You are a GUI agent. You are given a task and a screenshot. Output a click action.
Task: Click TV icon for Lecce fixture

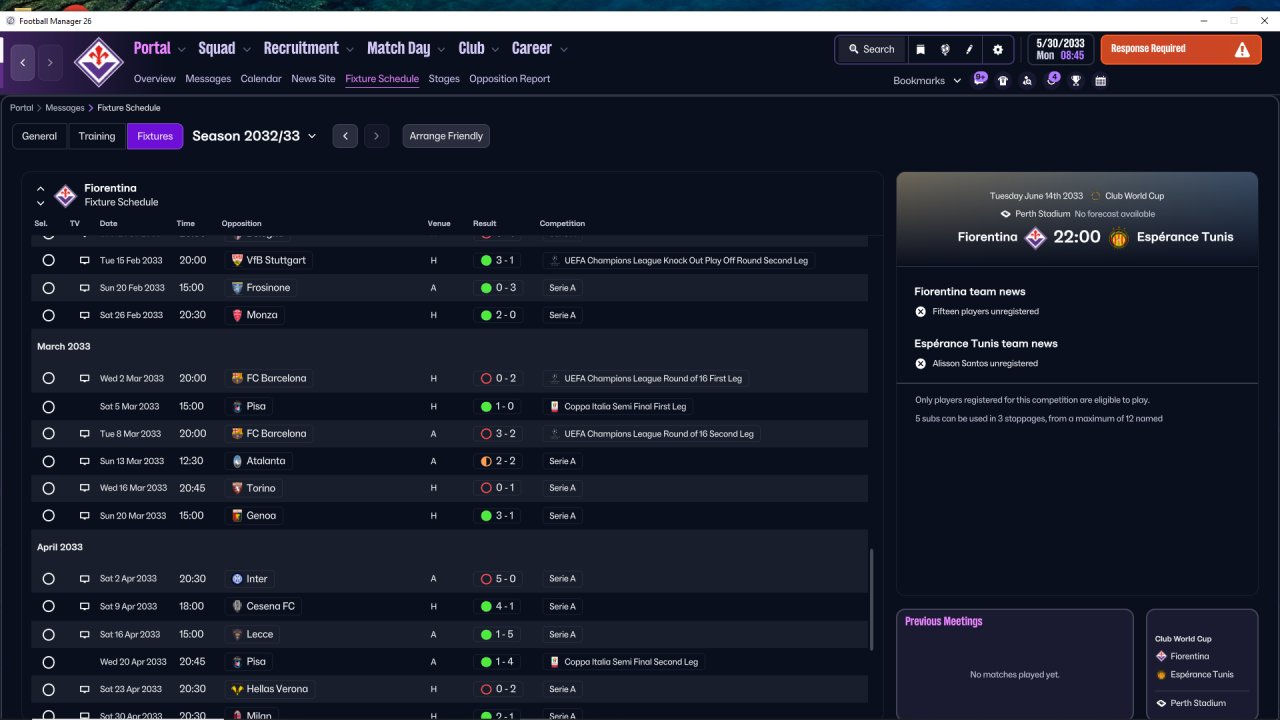point(85,634)
